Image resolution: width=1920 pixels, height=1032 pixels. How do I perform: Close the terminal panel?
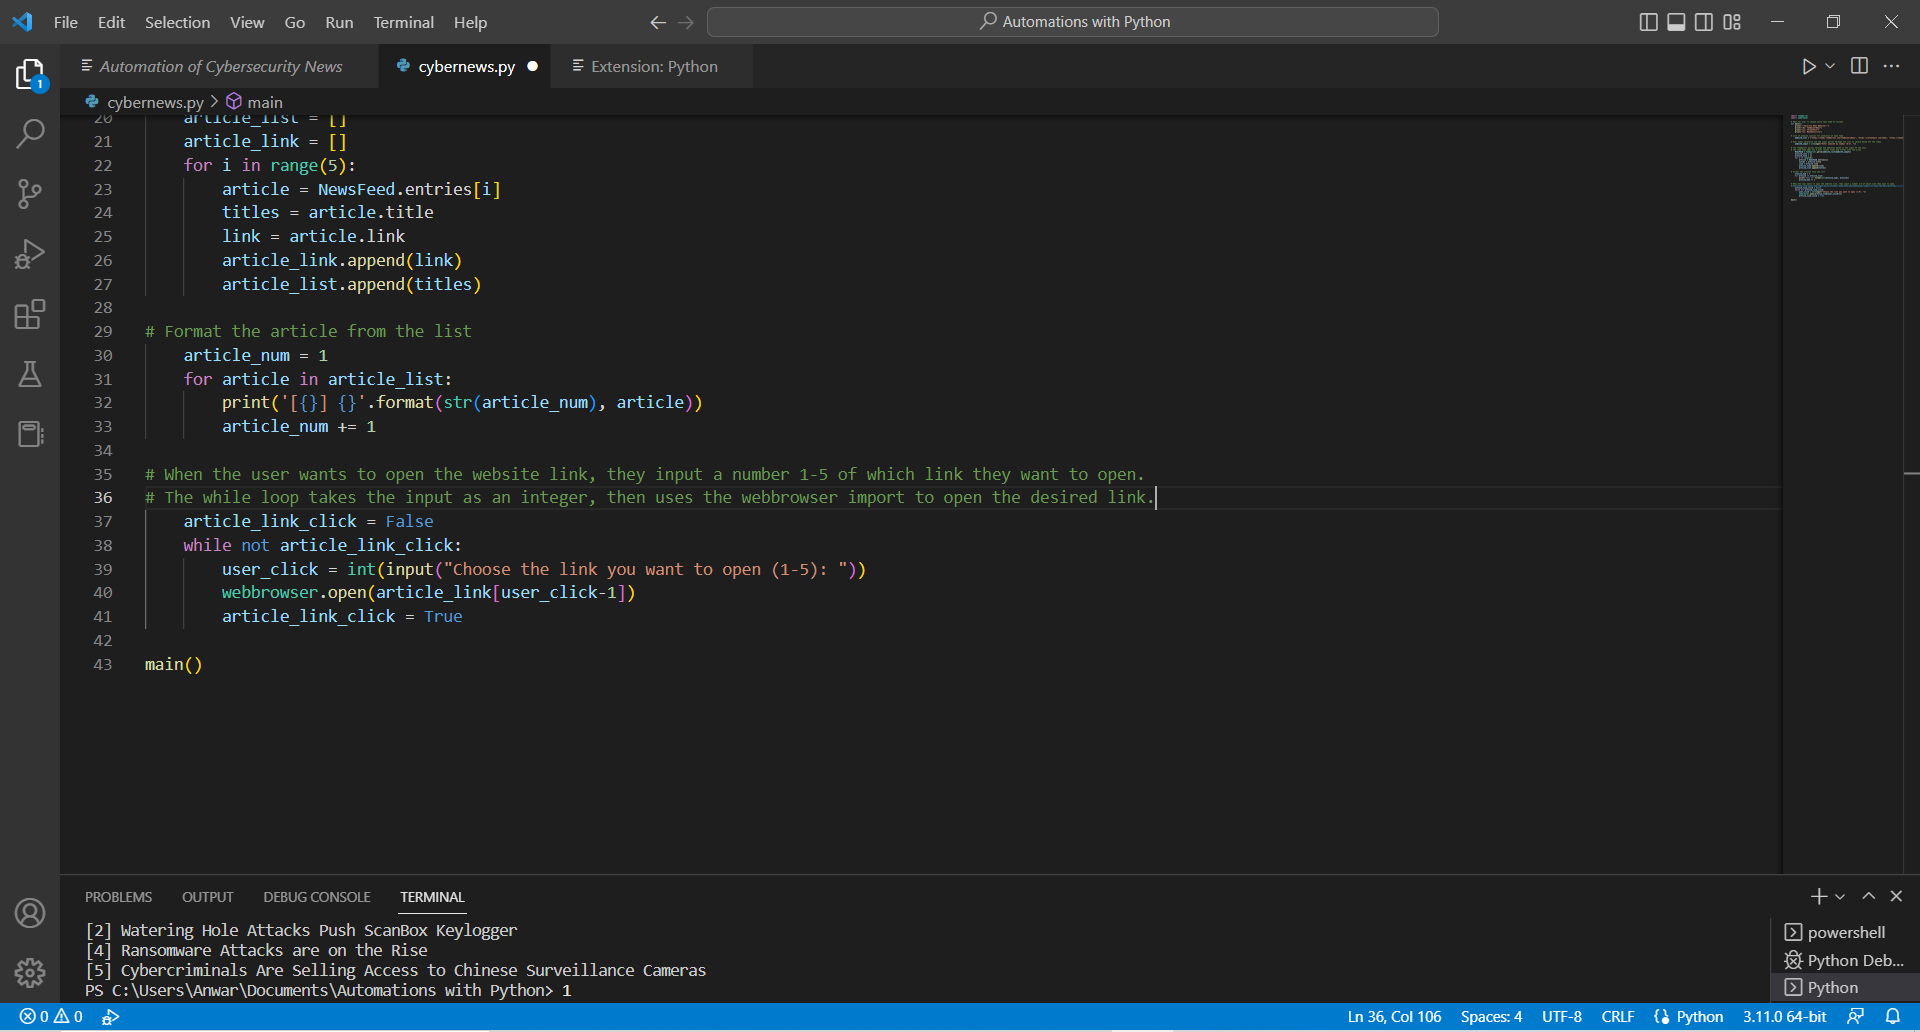click(x=1896, y=896)
